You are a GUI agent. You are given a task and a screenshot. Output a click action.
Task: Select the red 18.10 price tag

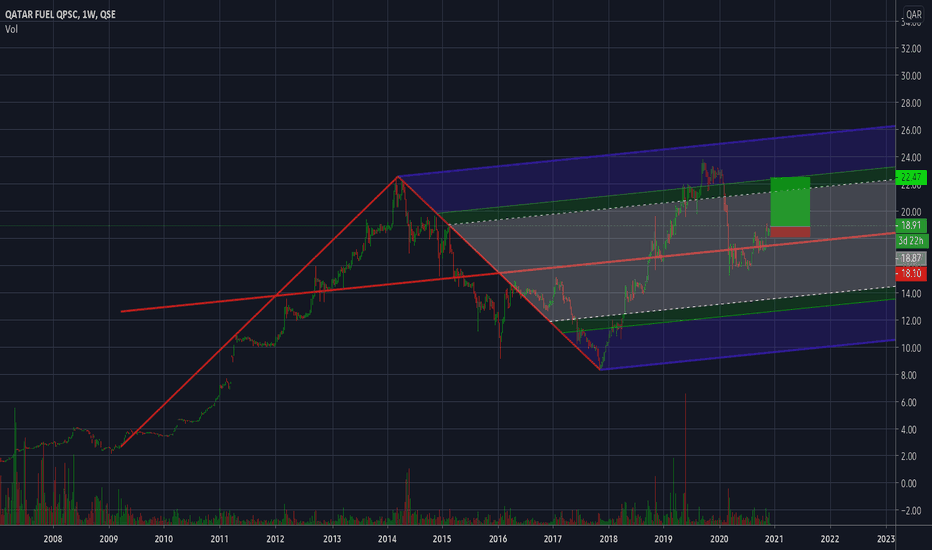(911, 274)
